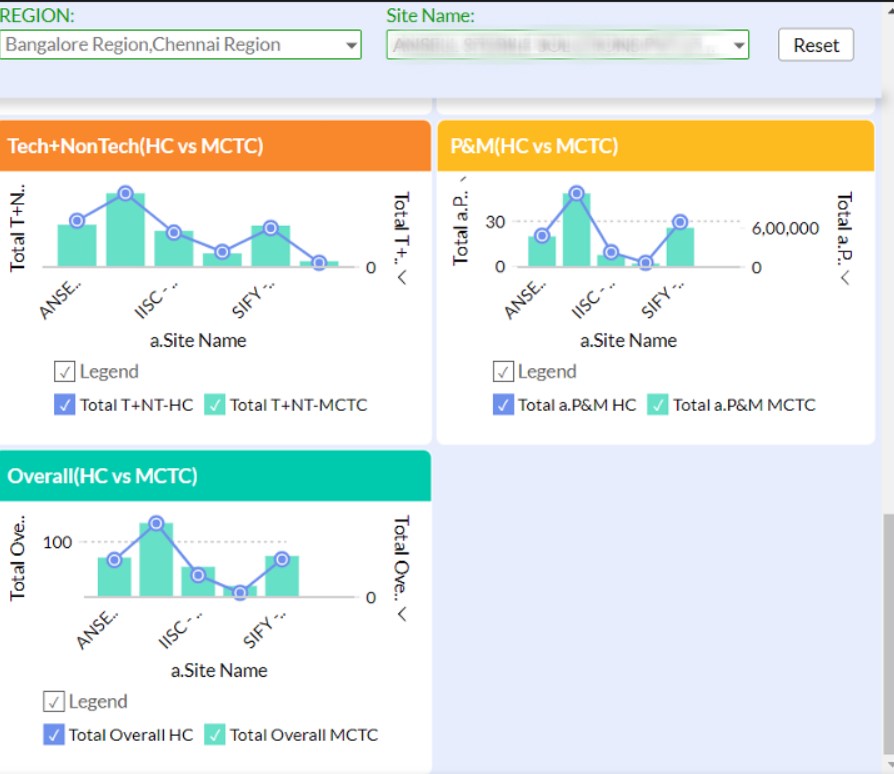Viewport: 894px width, 774px height.
Task: Expand chevron beside Tech+NonTech chart axis
Action: click(402, 278)
